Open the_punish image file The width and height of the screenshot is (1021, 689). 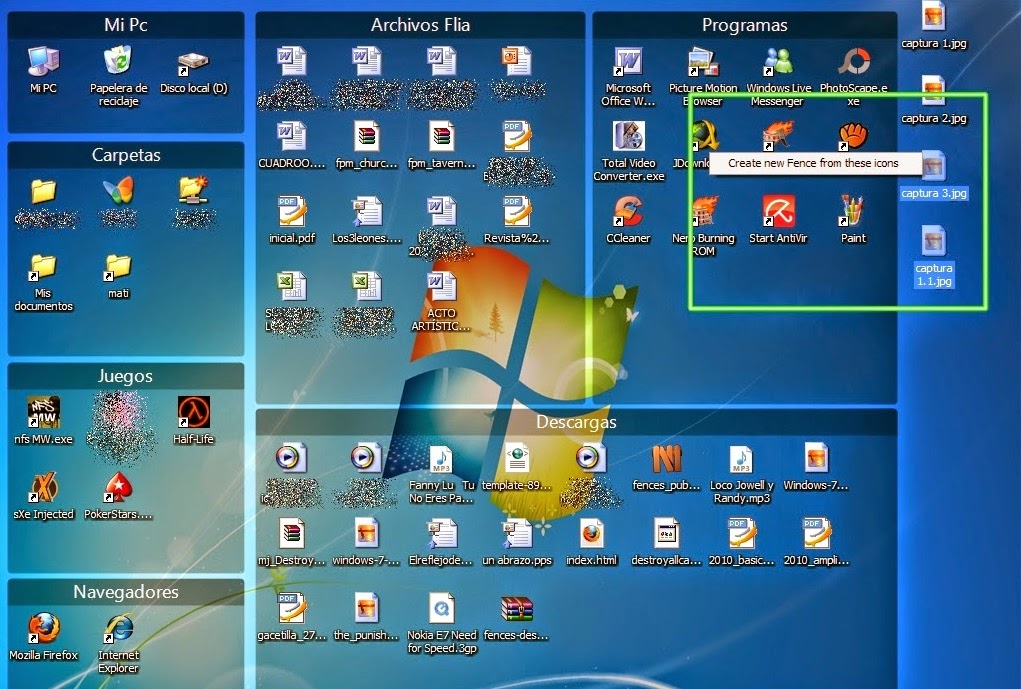[367, 610]
